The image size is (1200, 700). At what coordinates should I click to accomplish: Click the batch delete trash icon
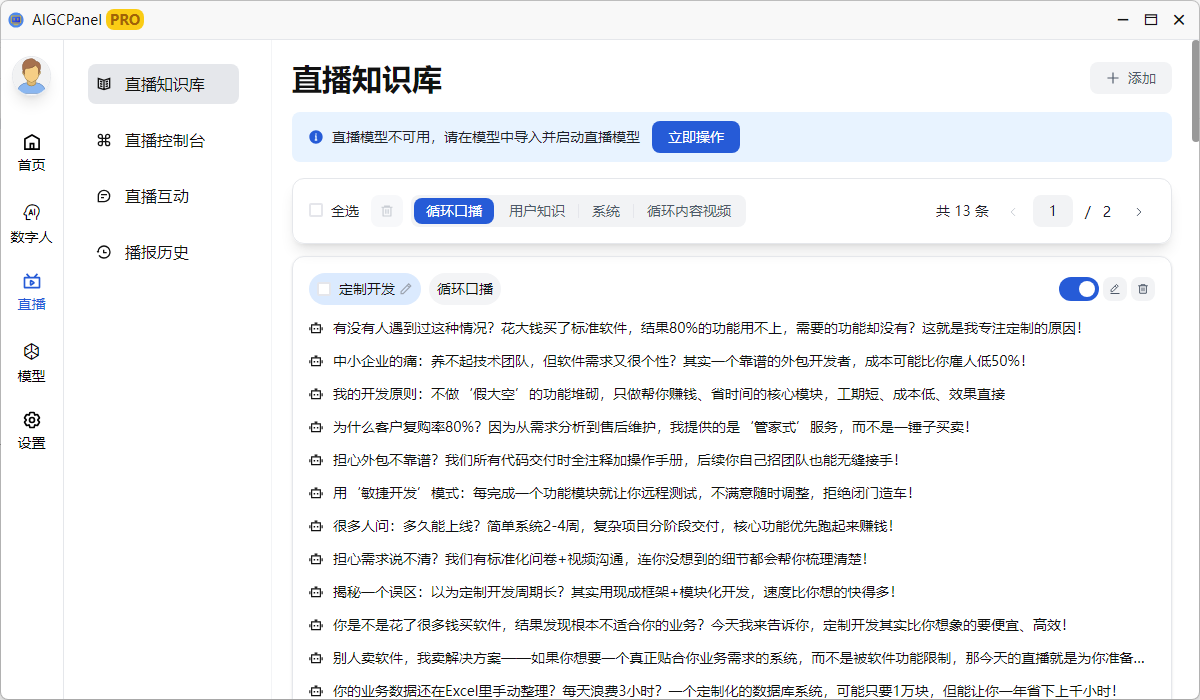[x=387, y=211]
